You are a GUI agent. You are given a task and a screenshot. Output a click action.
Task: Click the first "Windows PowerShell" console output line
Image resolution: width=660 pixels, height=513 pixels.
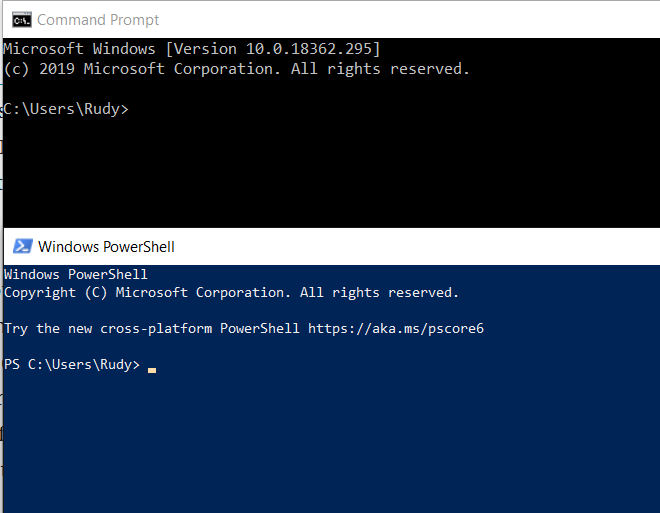point(76,274)
